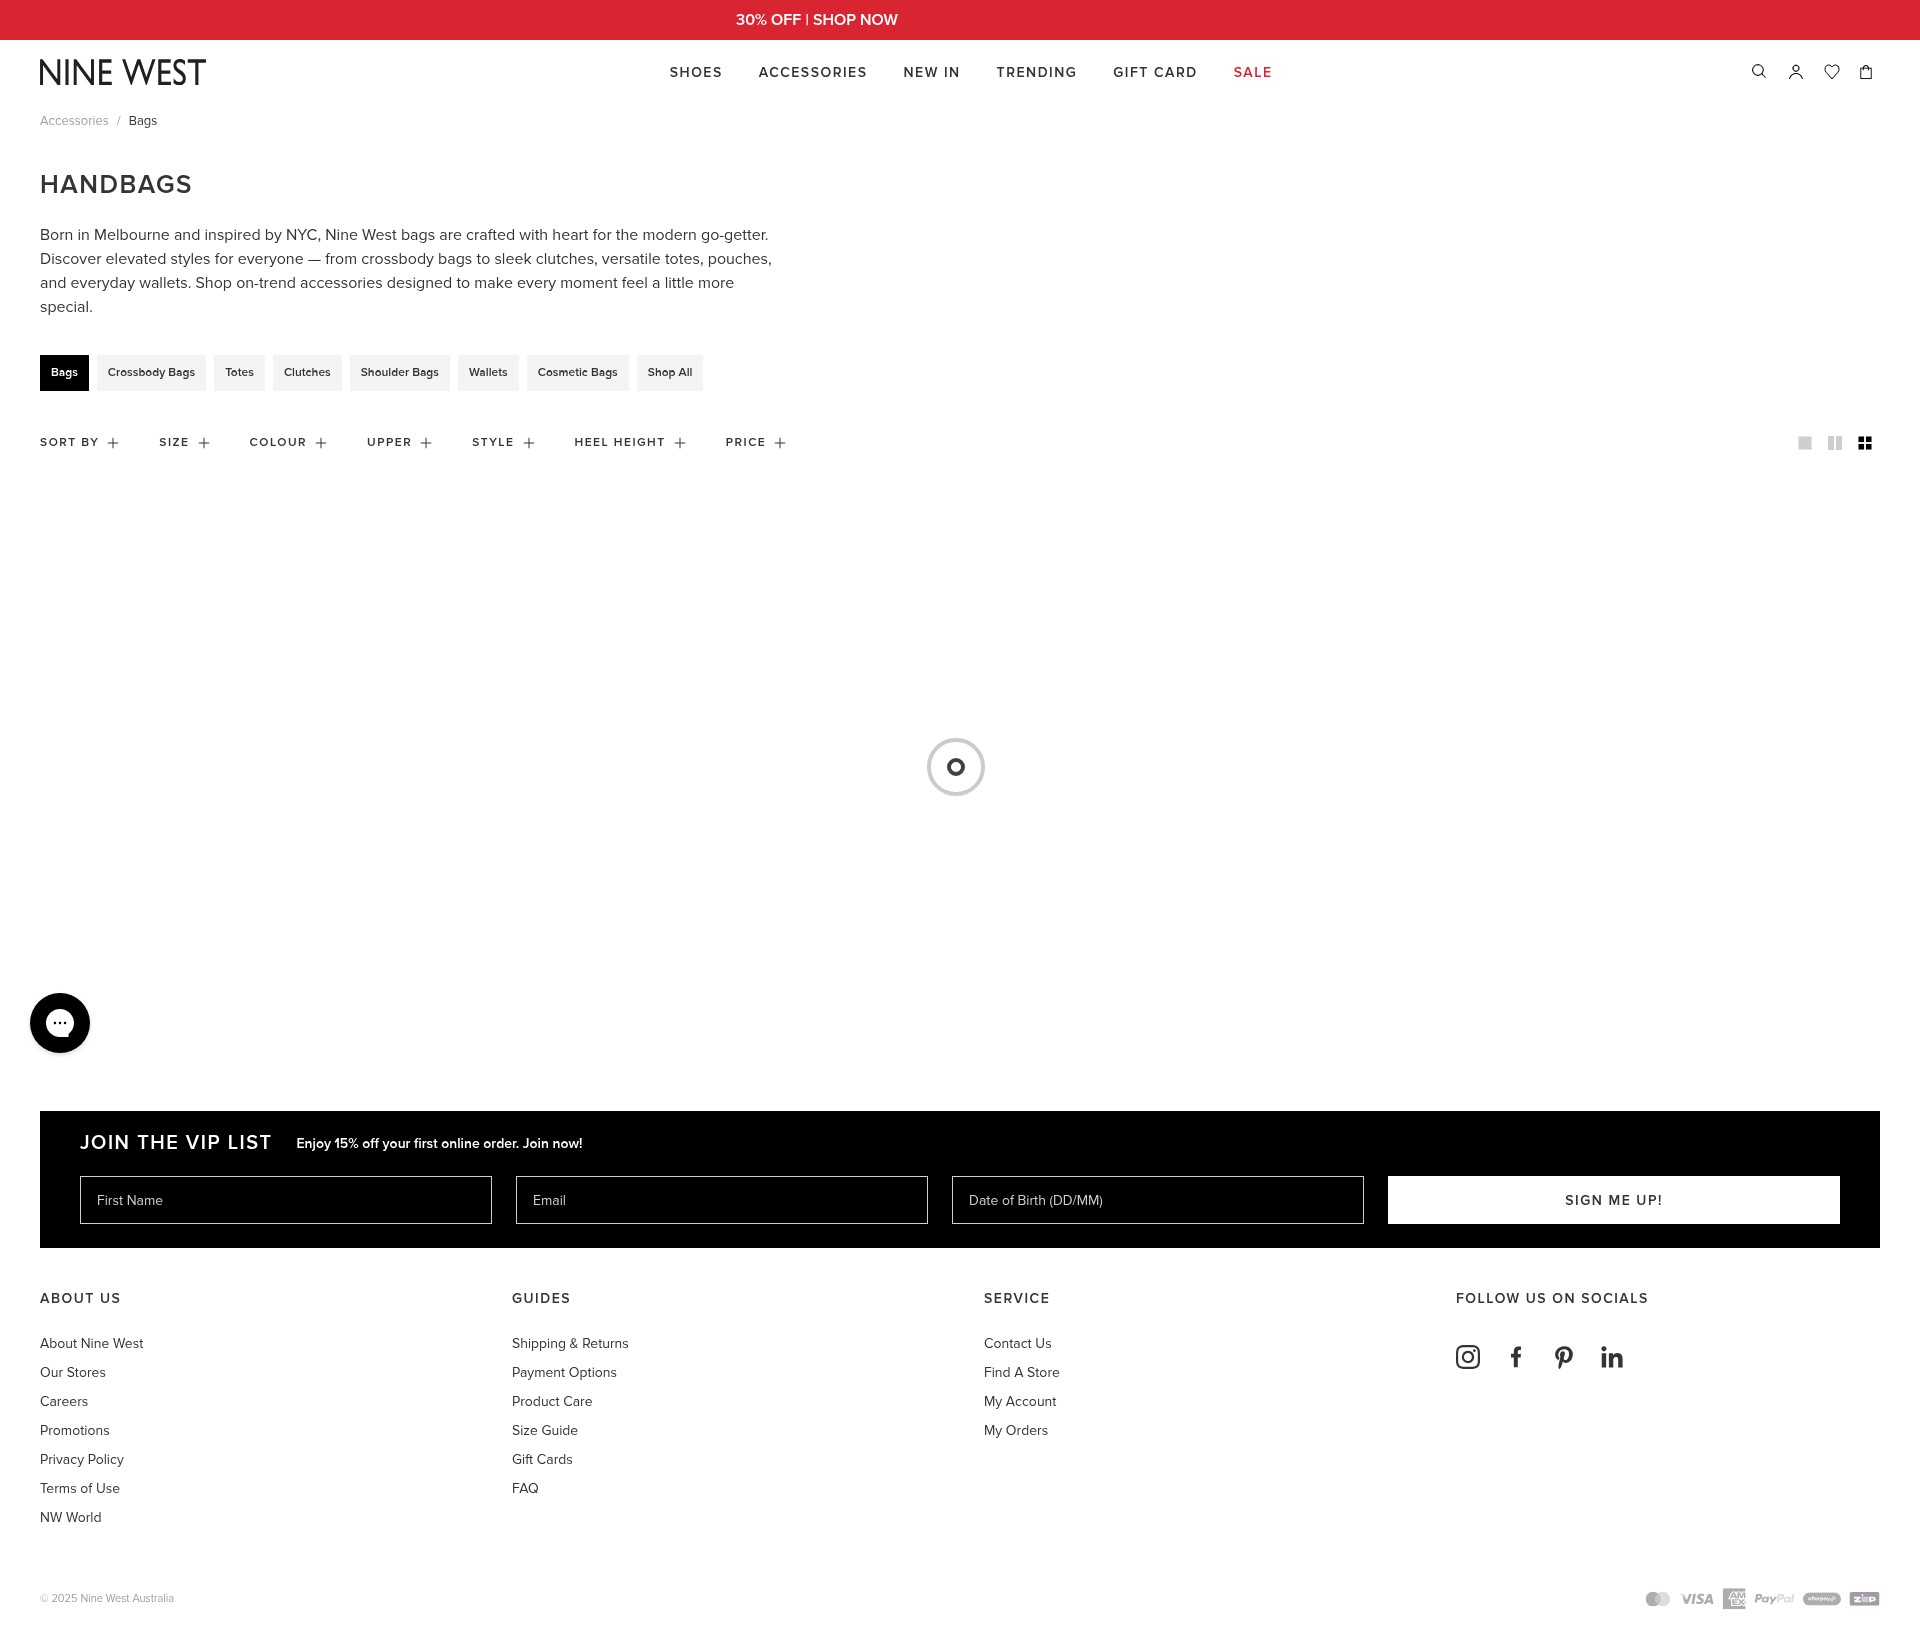Go to Accessories breadcrumb
This screenshot has width=1920, height=1646.
point(74,121)
